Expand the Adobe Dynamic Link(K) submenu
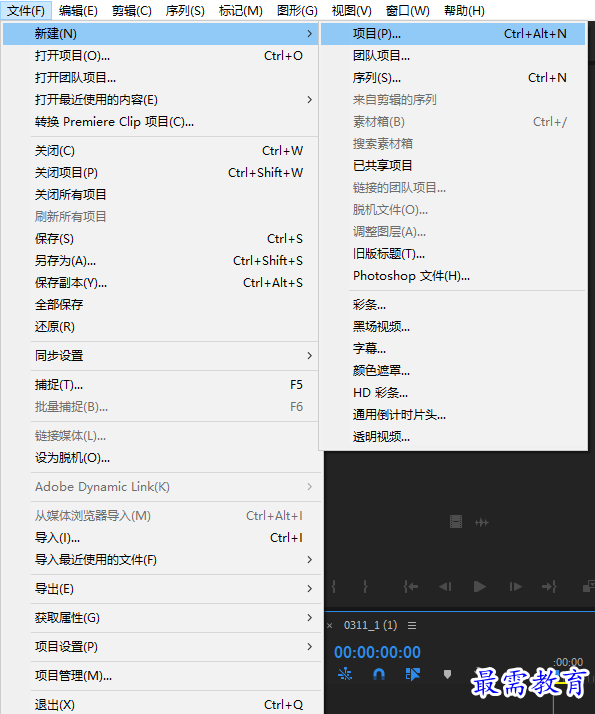 [310, 486]
